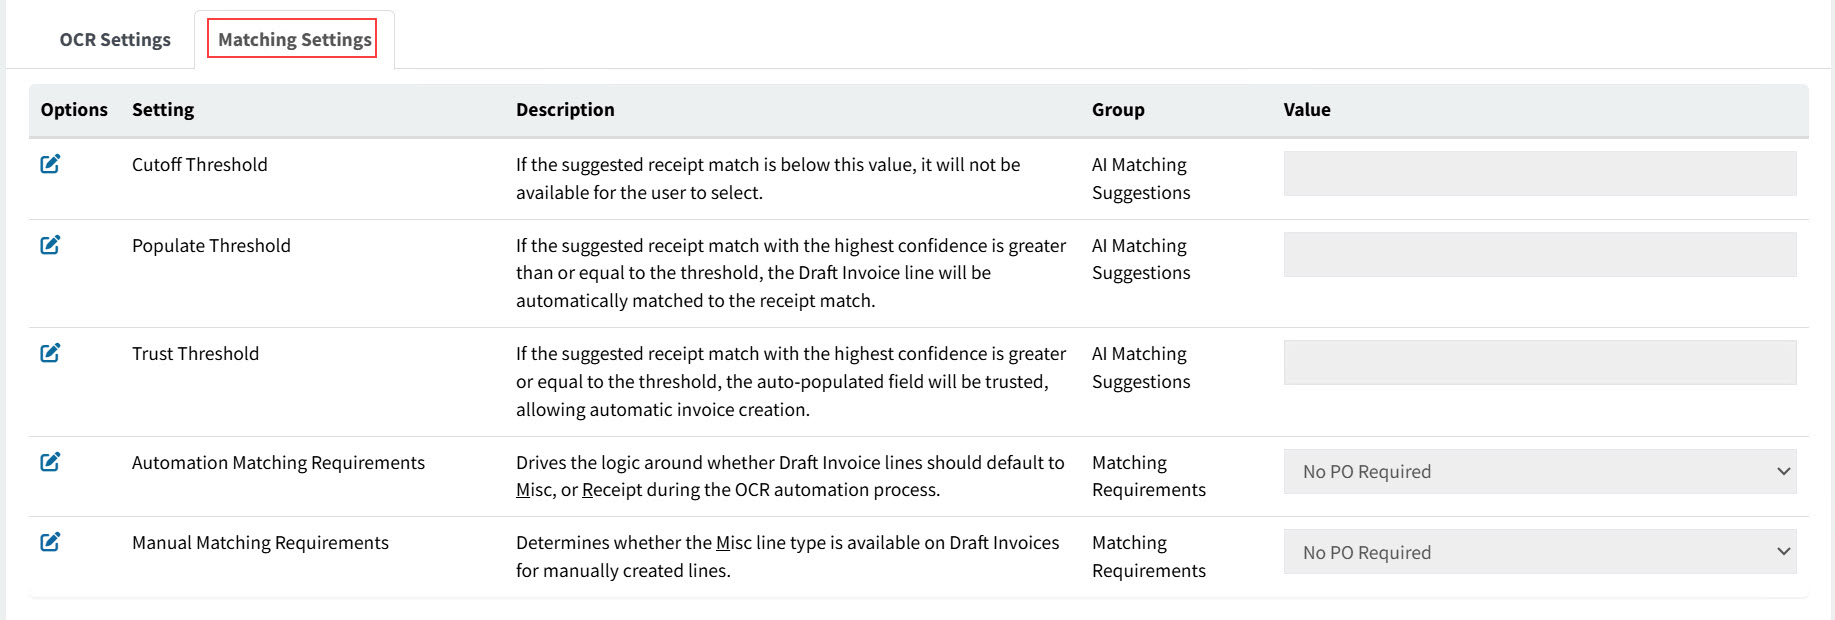Click the Value column header
Viewport: 1835px width, 620px height.
[x=1307, y=109]
